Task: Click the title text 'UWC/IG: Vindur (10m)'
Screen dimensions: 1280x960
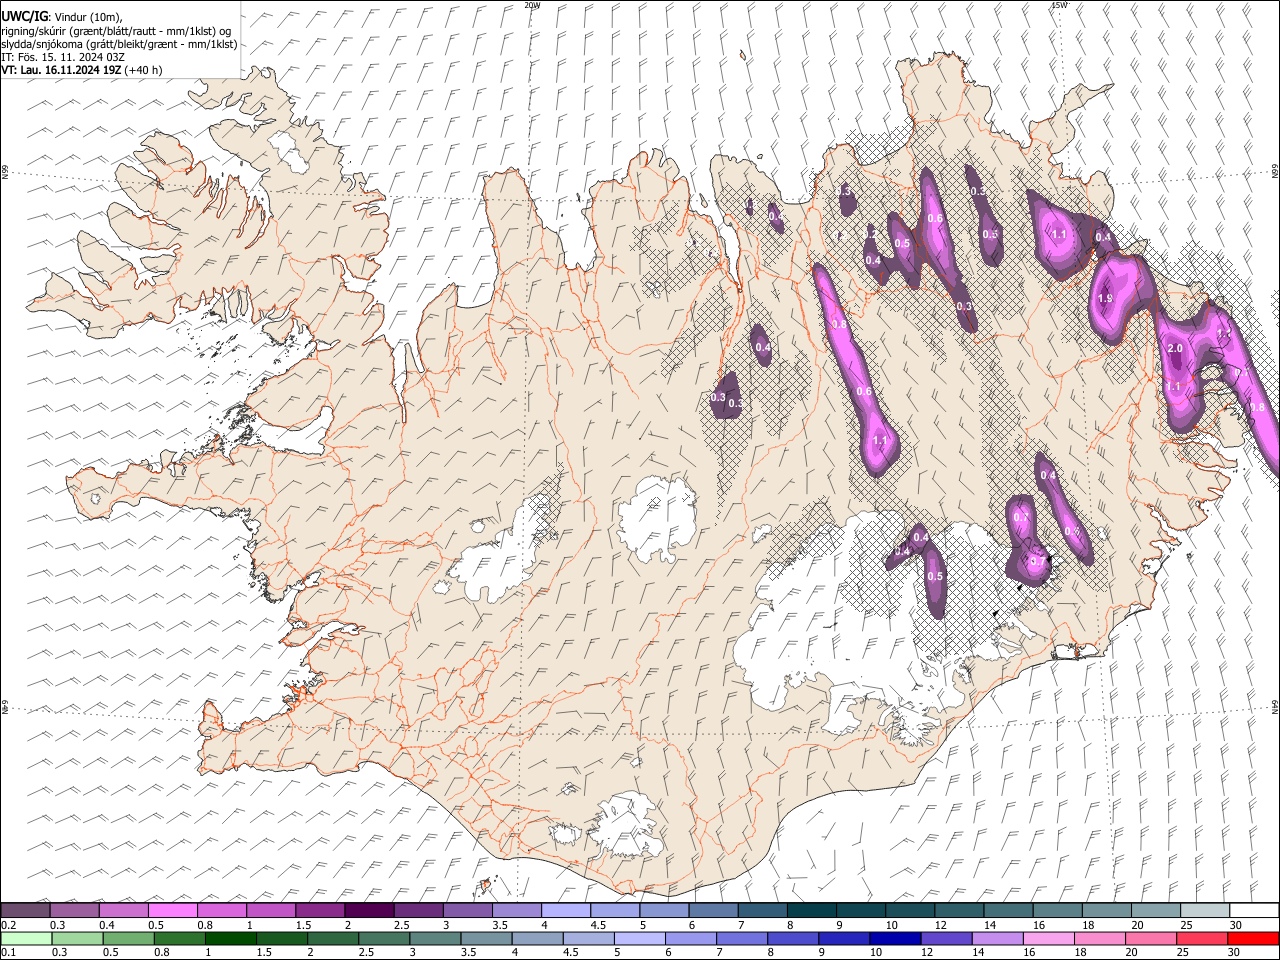Action: click(x=62, y=16)
